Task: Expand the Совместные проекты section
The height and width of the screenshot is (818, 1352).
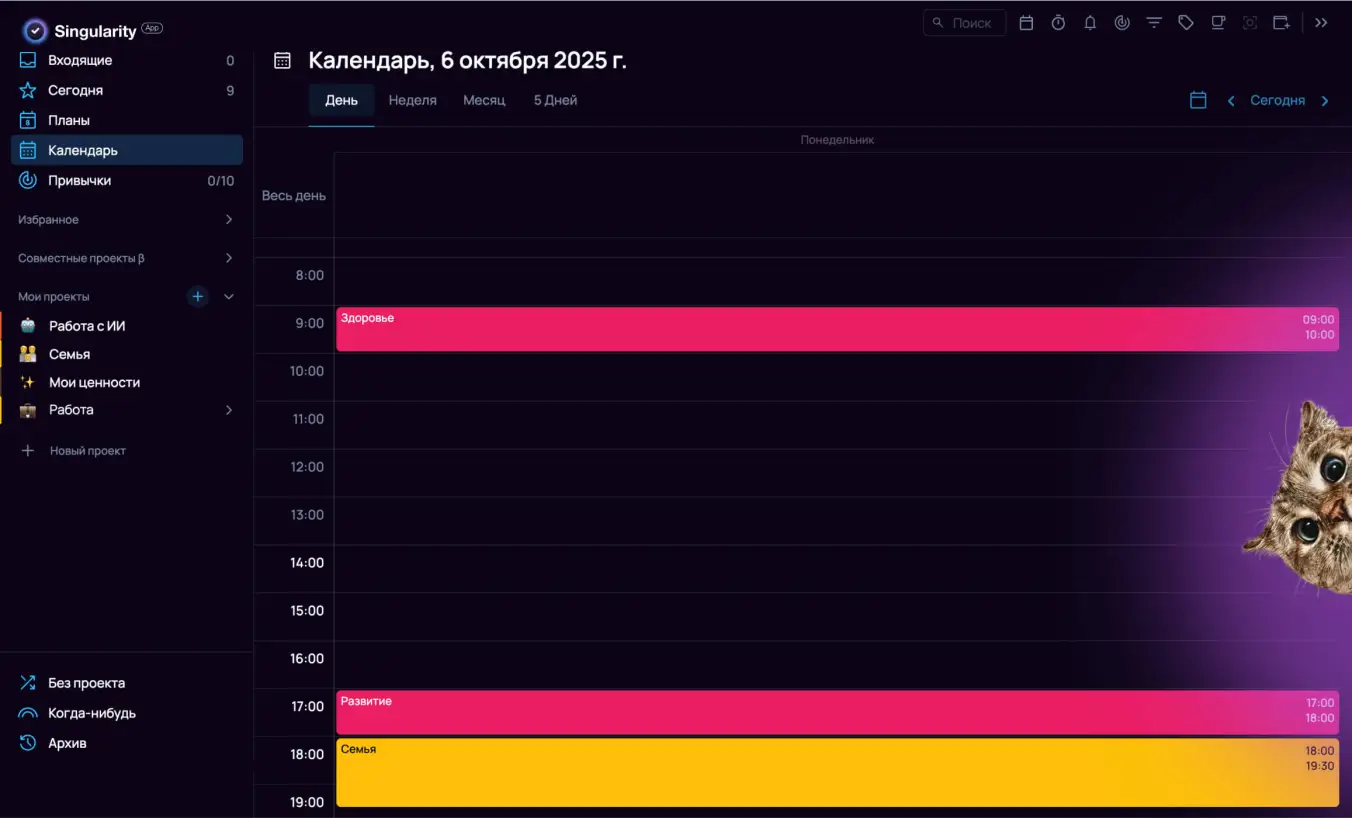Action: (228, 258)
